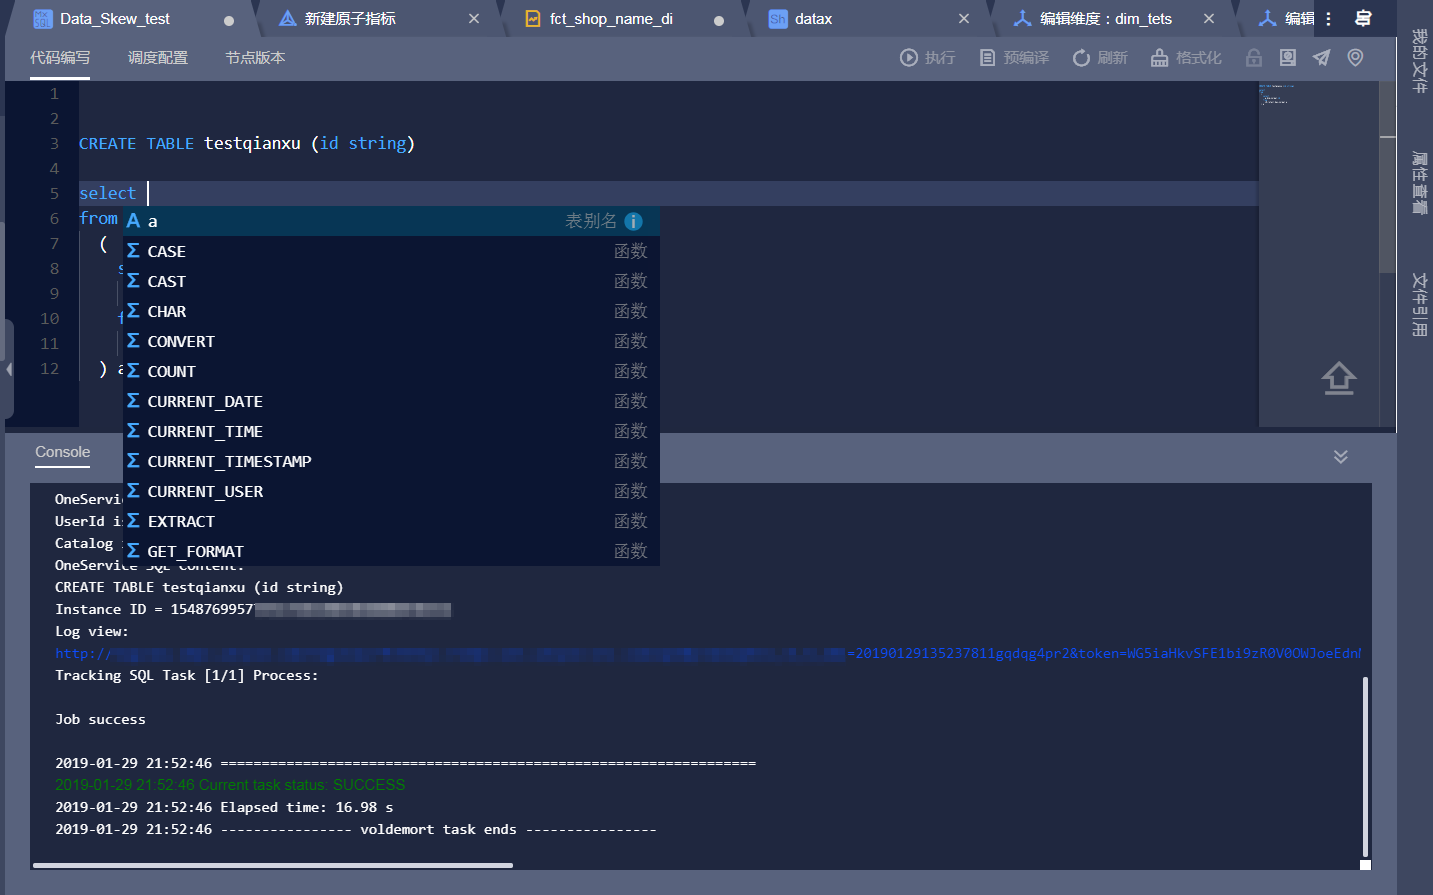Viewport: 1433px width, 895px height.
Task: Choose COUNT function suggestion
Action: click(x=391, y=371)
